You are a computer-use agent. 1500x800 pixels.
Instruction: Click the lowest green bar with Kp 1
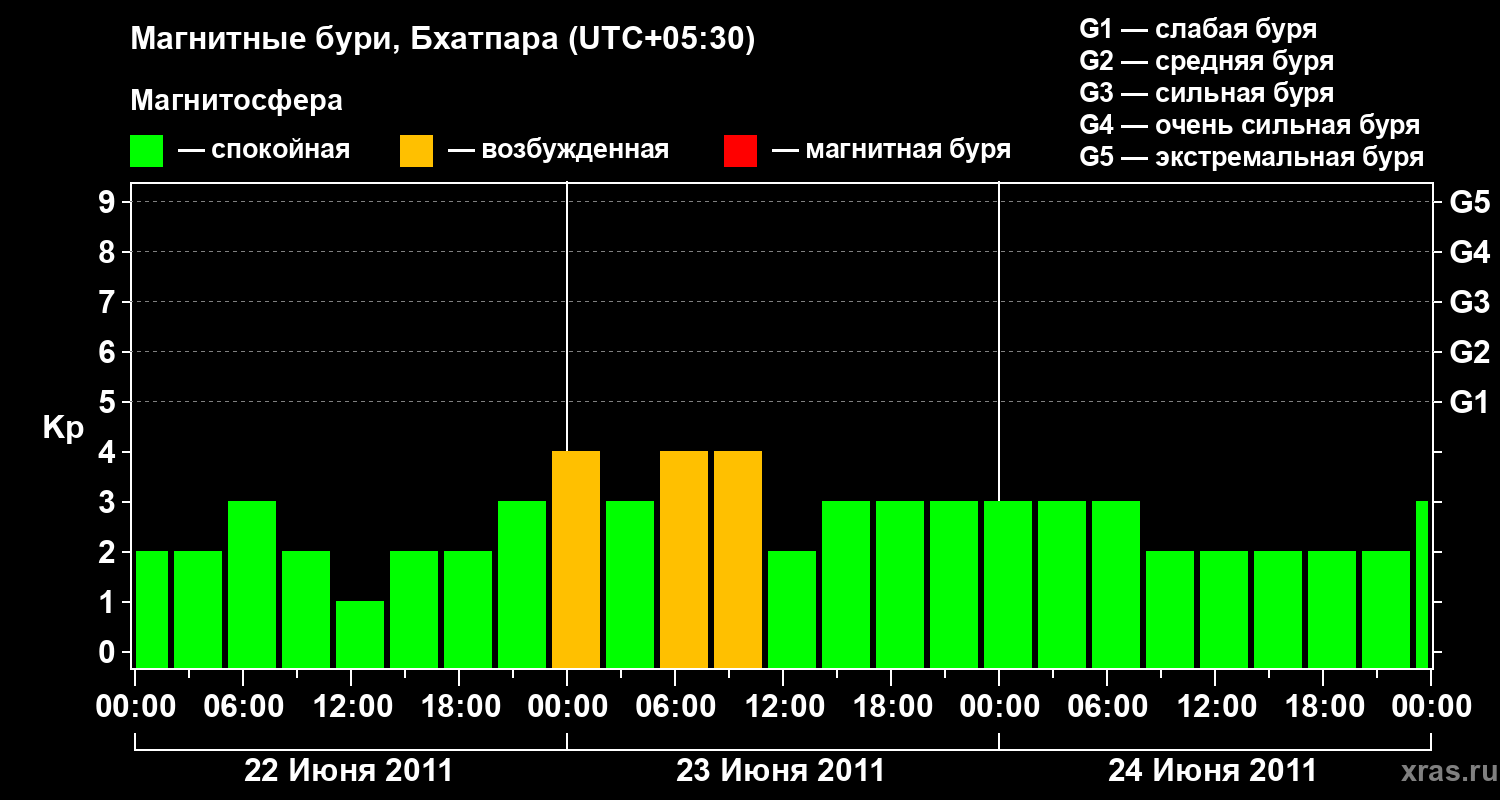pyautogui.click(x=360, y=634)
